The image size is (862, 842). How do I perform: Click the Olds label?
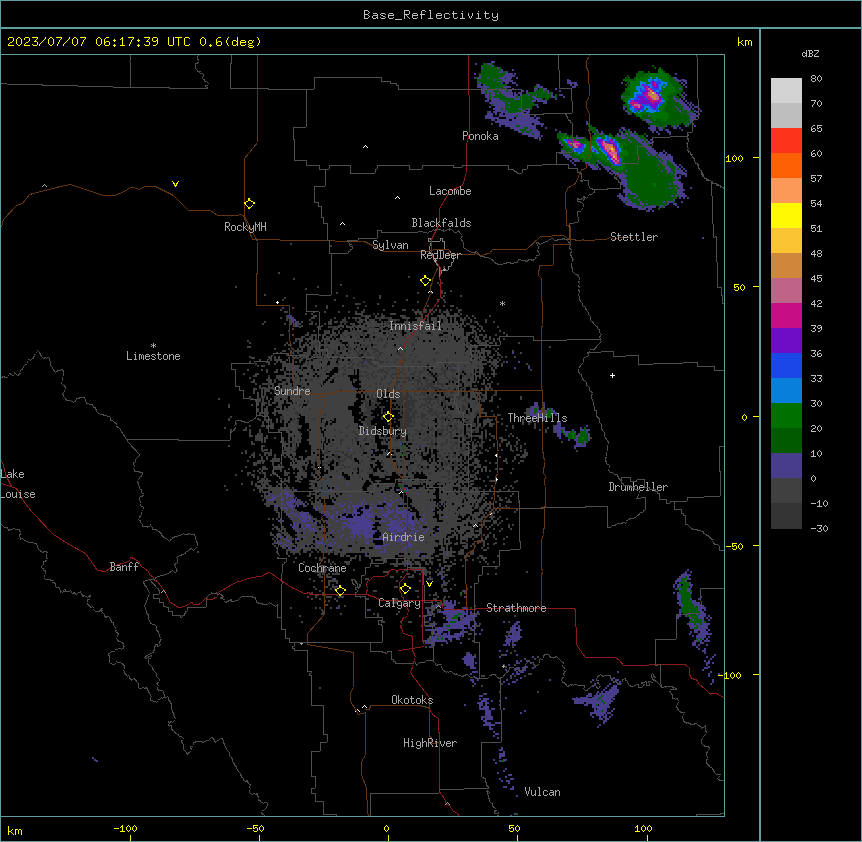(x=388, y=394)
